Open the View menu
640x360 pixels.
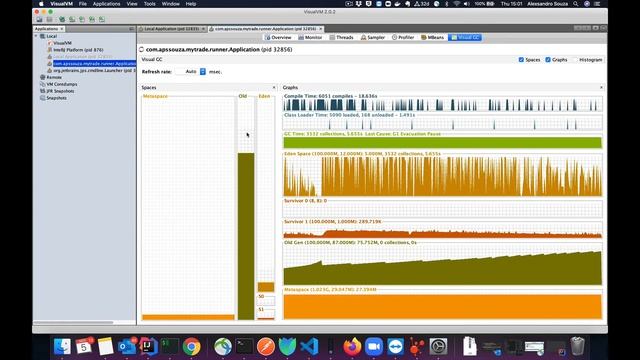[132, 4]
